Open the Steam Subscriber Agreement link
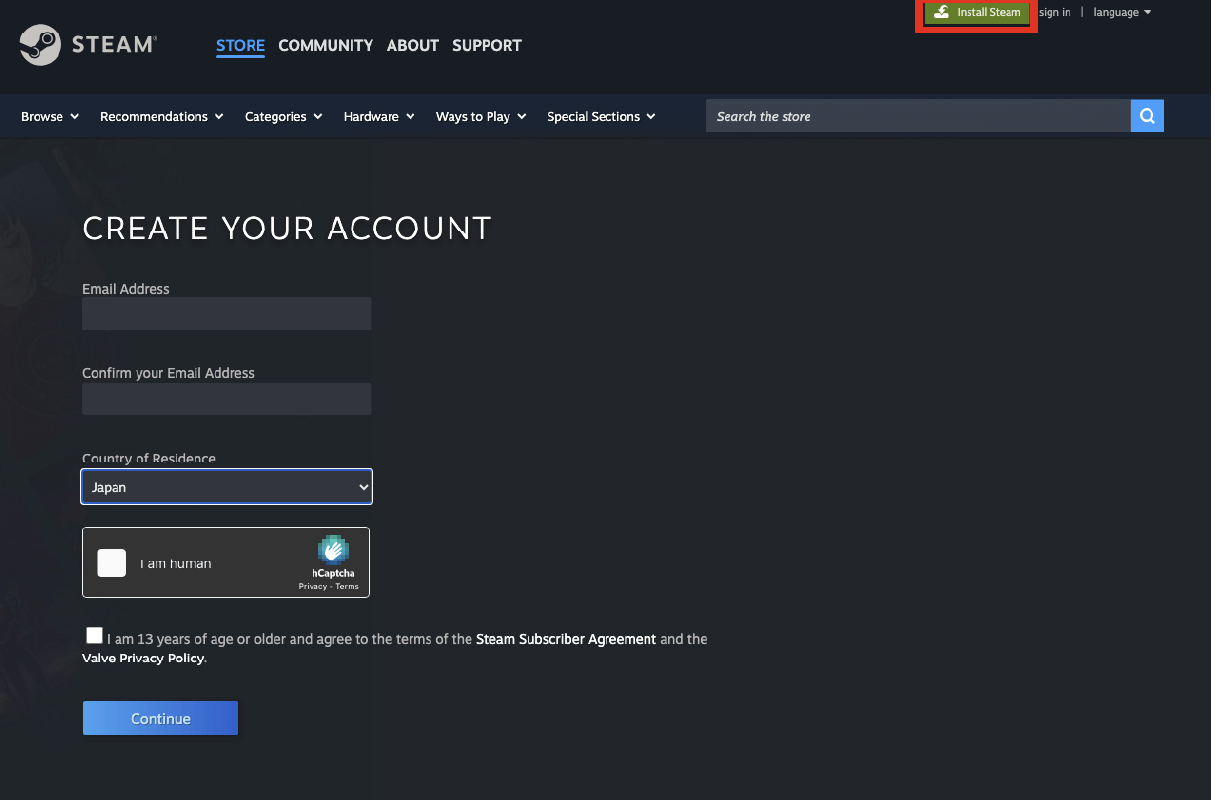Screen dimensions: 1216x800 coord(566,639)
